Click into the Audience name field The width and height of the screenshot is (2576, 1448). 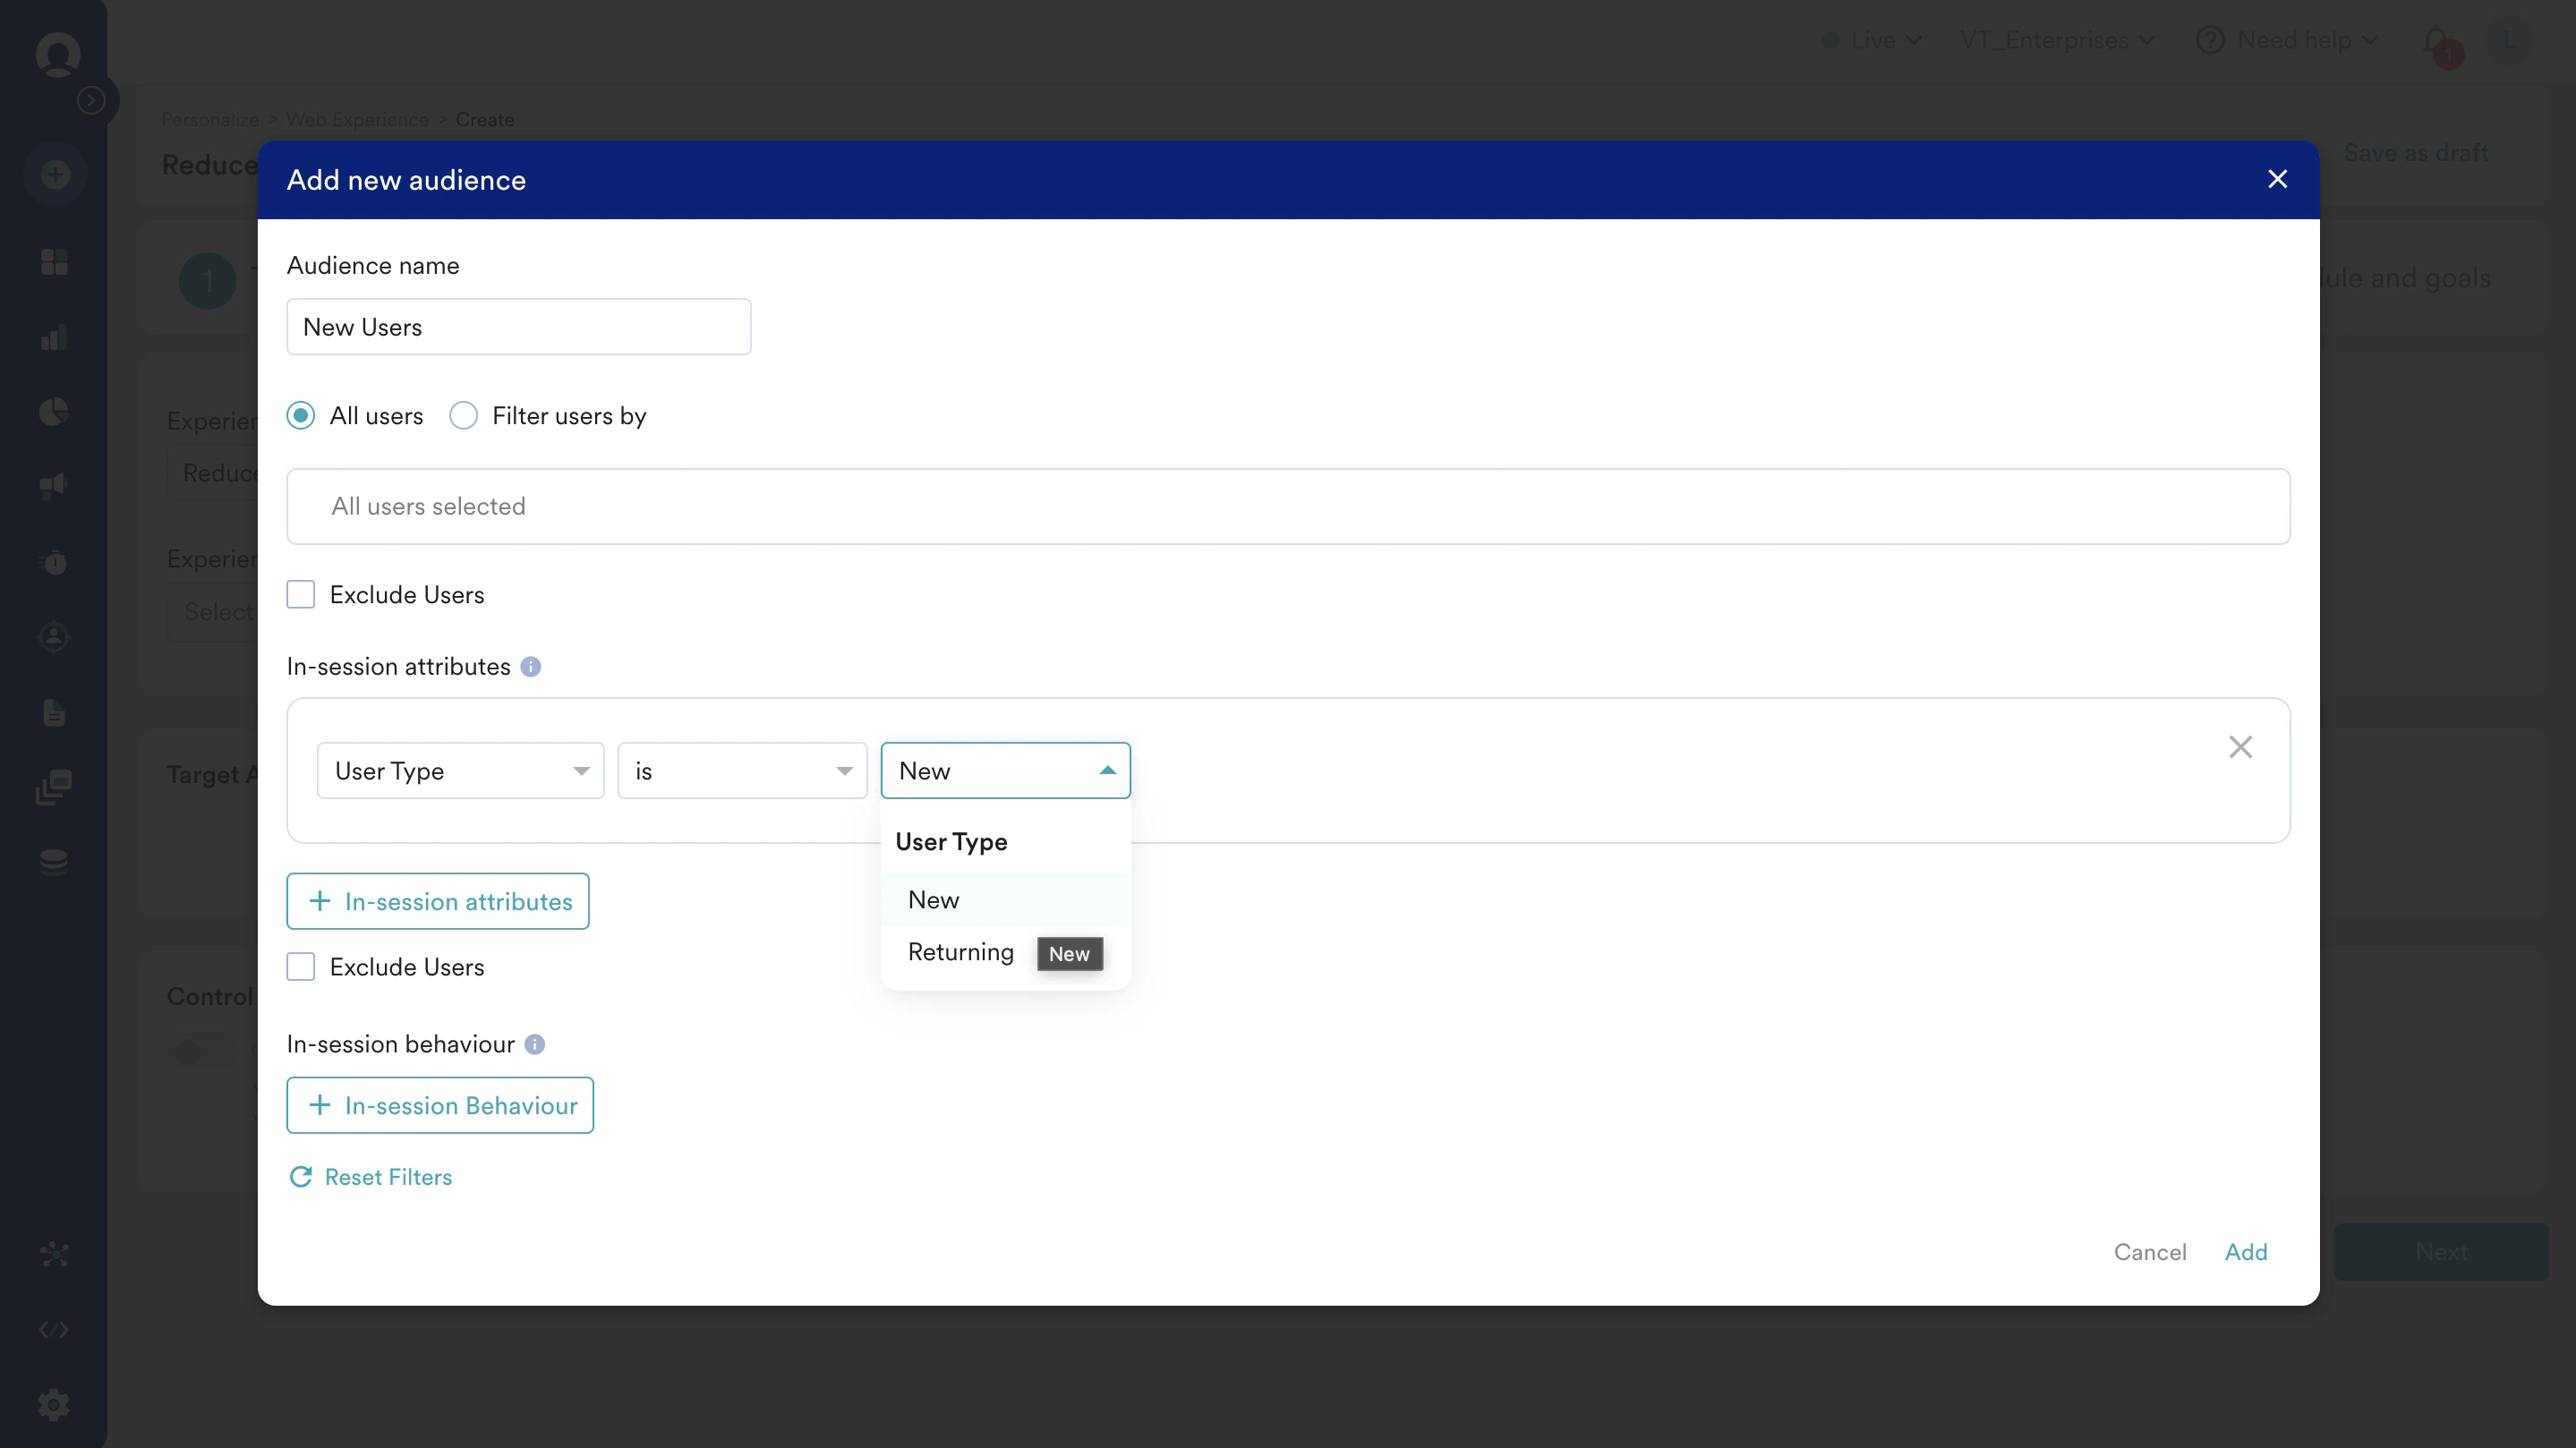[518, 327]
